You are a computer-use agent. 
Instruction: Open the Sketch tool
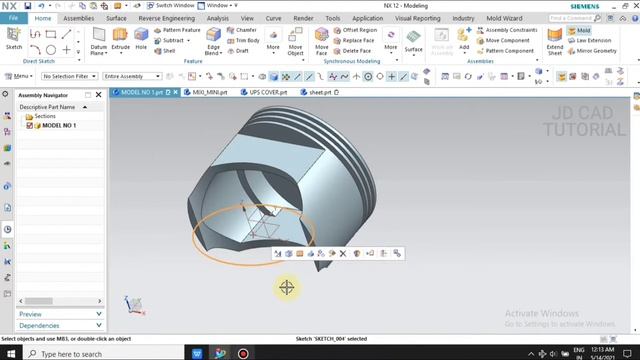(13, 39)
